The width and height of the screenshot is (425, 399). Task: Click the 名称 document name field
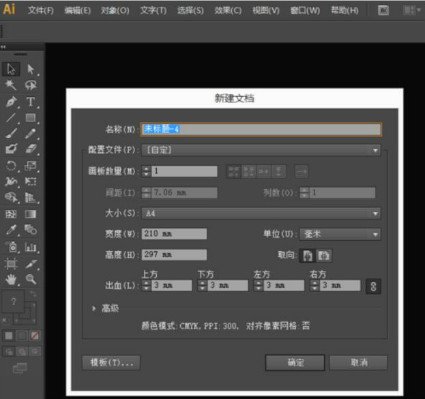(x=261, y=129)
